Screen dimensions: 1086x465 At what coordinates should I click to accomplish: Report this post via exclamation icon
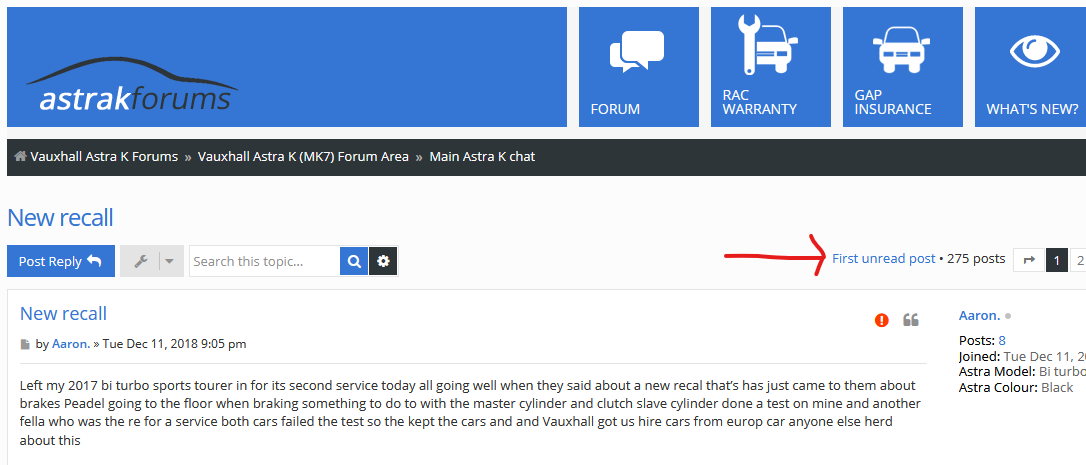pyautogui.click(x=881, y=319)
